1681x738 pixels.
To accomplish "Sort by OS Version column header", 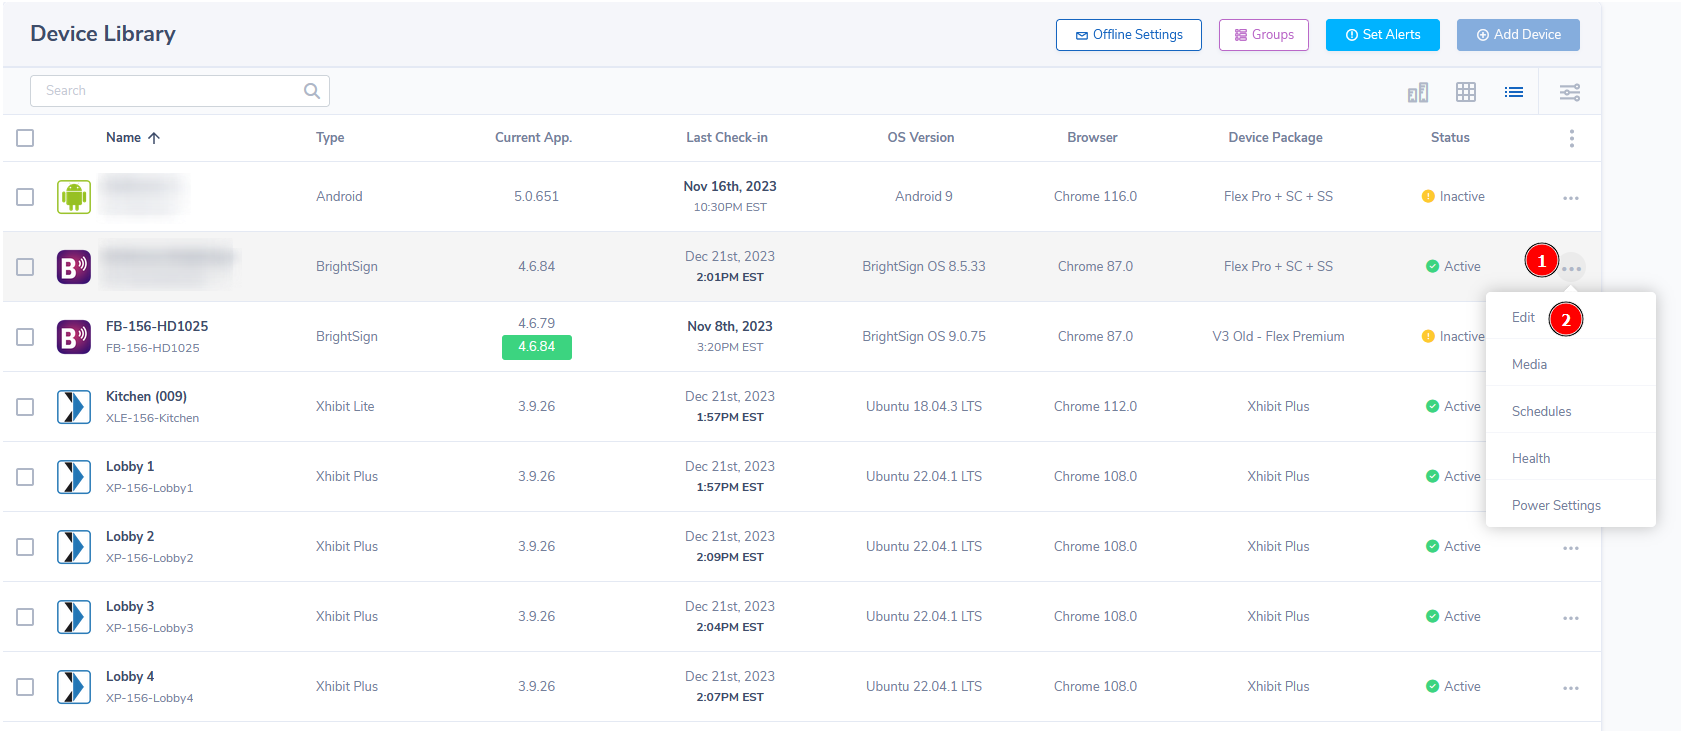I will click(x=921, y=138).
